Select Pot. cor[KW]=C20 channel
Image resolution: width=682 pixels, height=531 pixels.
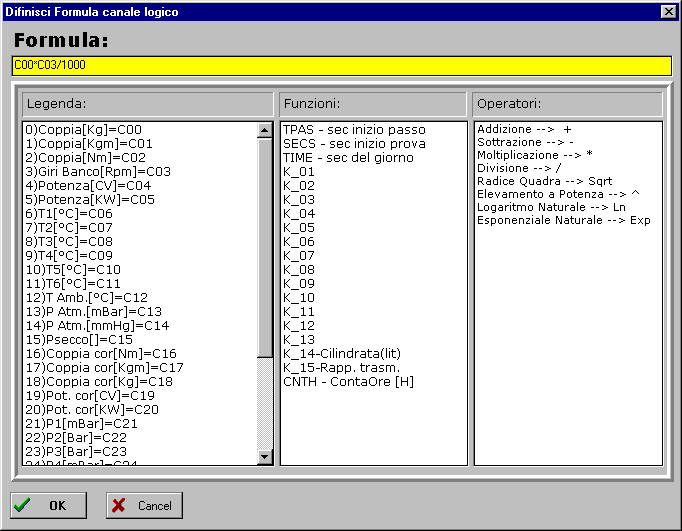(x=91, y=409)
